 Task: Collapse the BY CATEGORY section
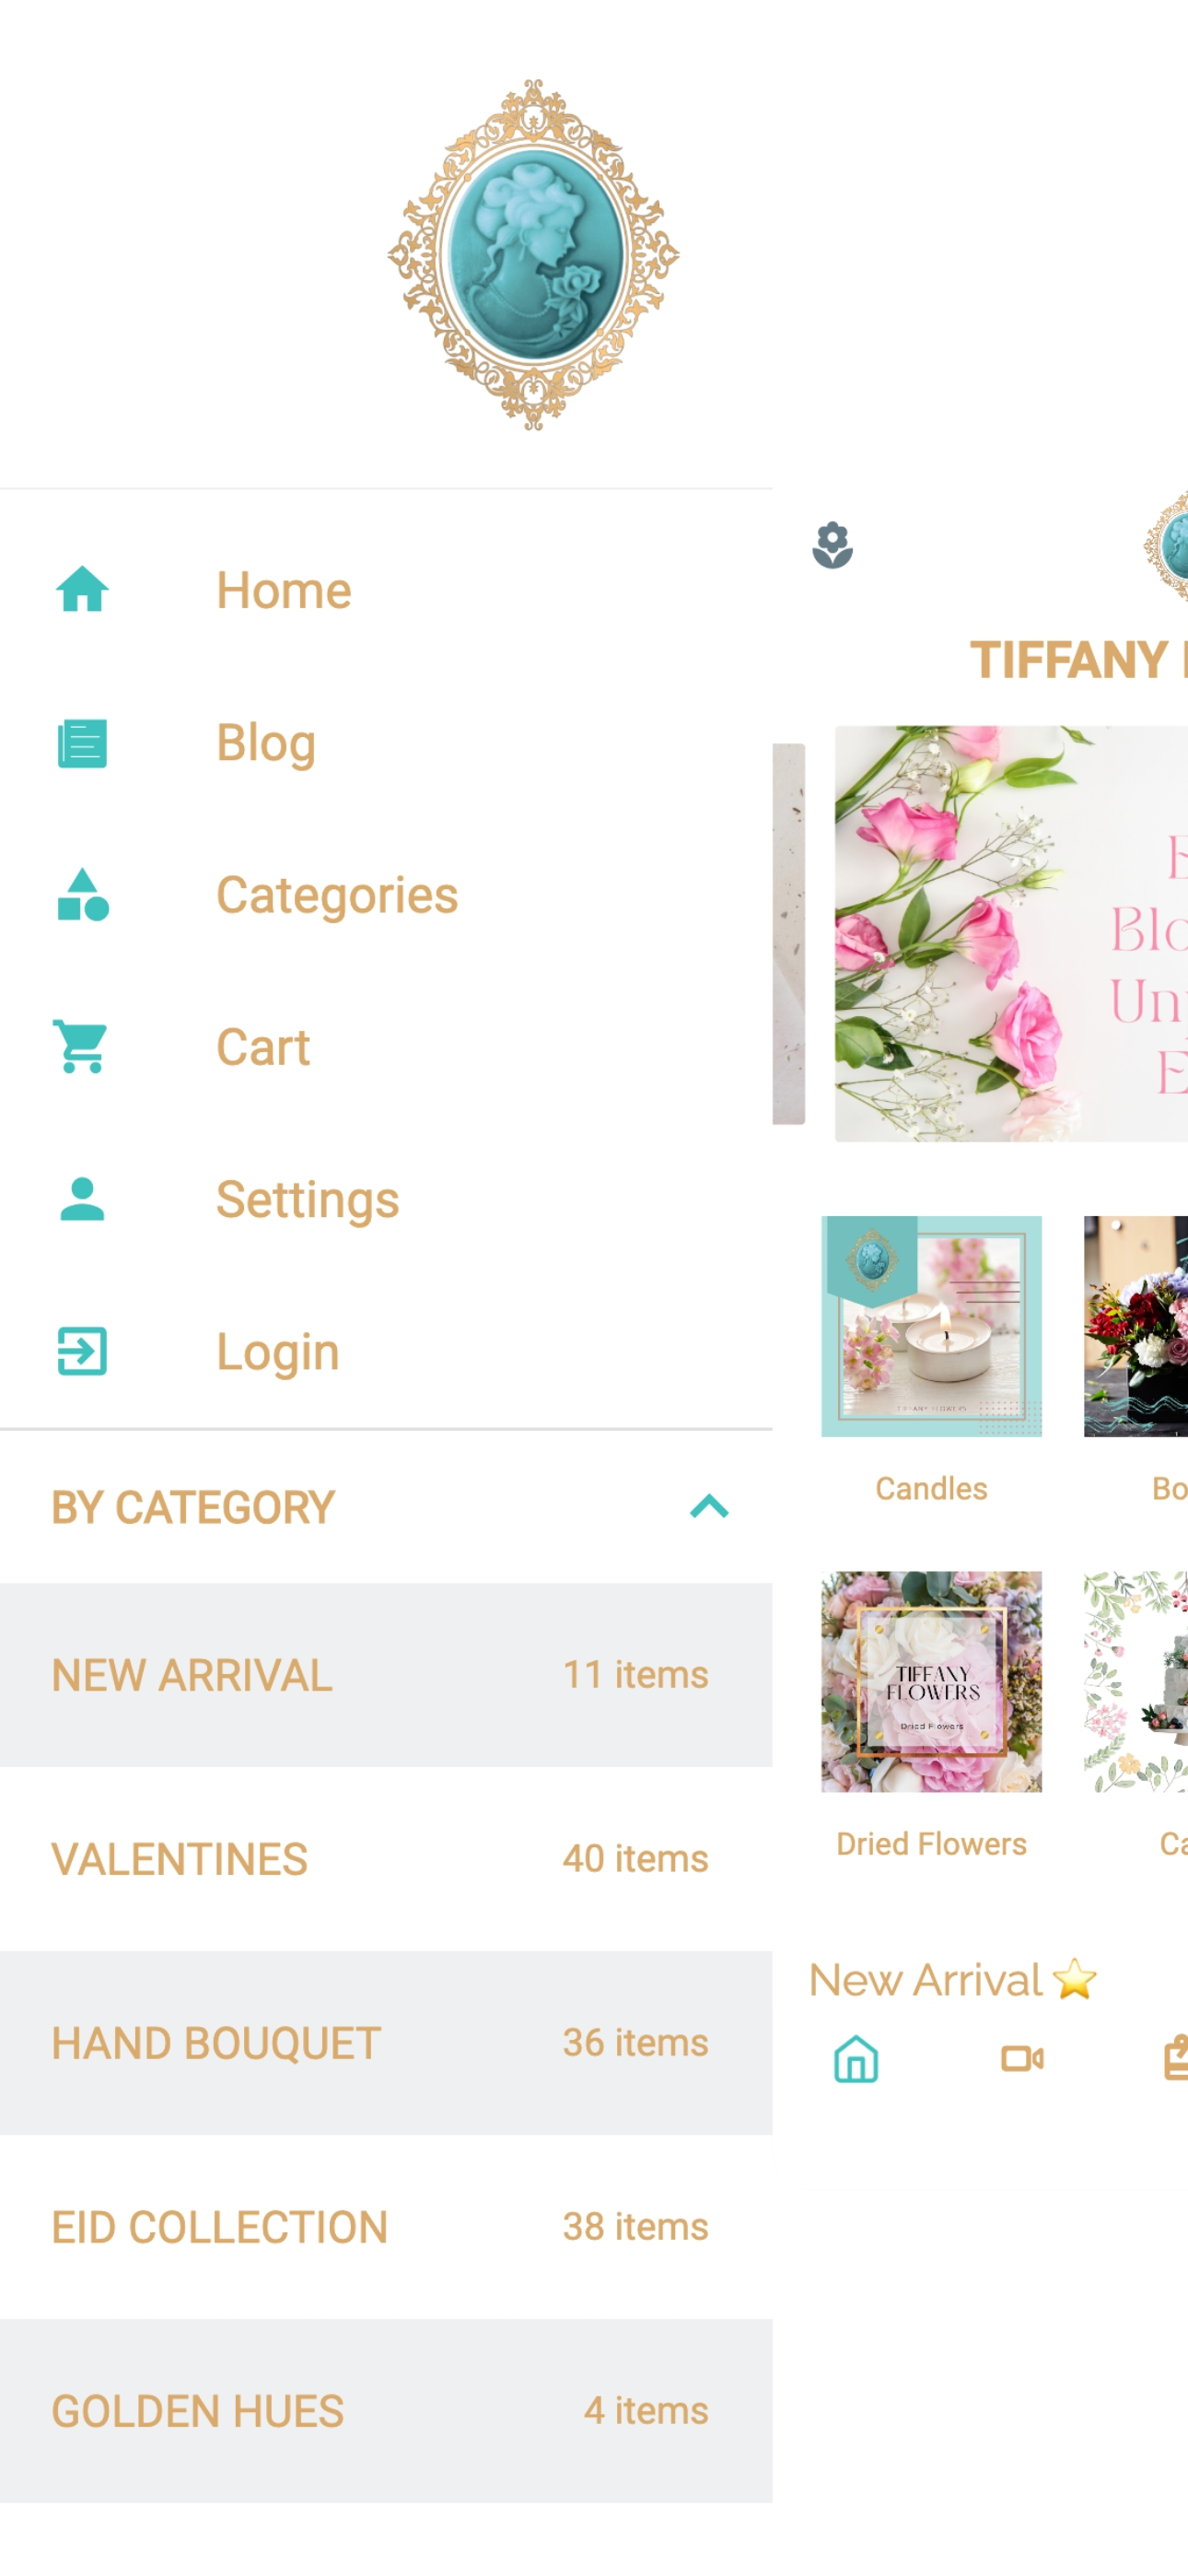(x=709, y=1507)
